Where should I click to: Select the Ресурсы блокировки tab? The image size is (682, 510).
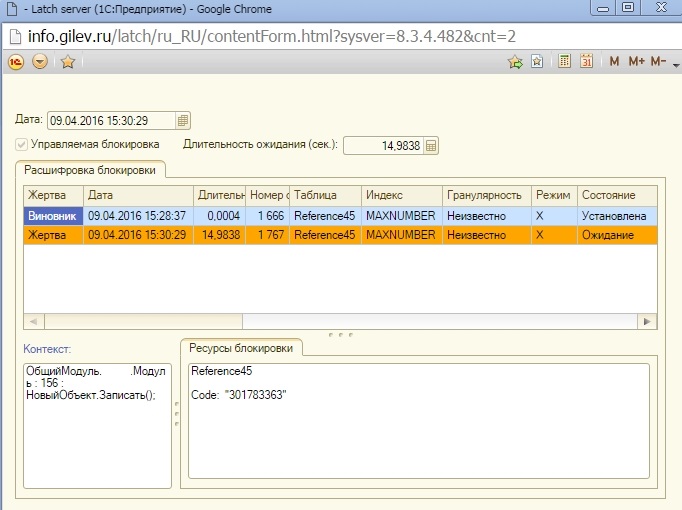243,347
